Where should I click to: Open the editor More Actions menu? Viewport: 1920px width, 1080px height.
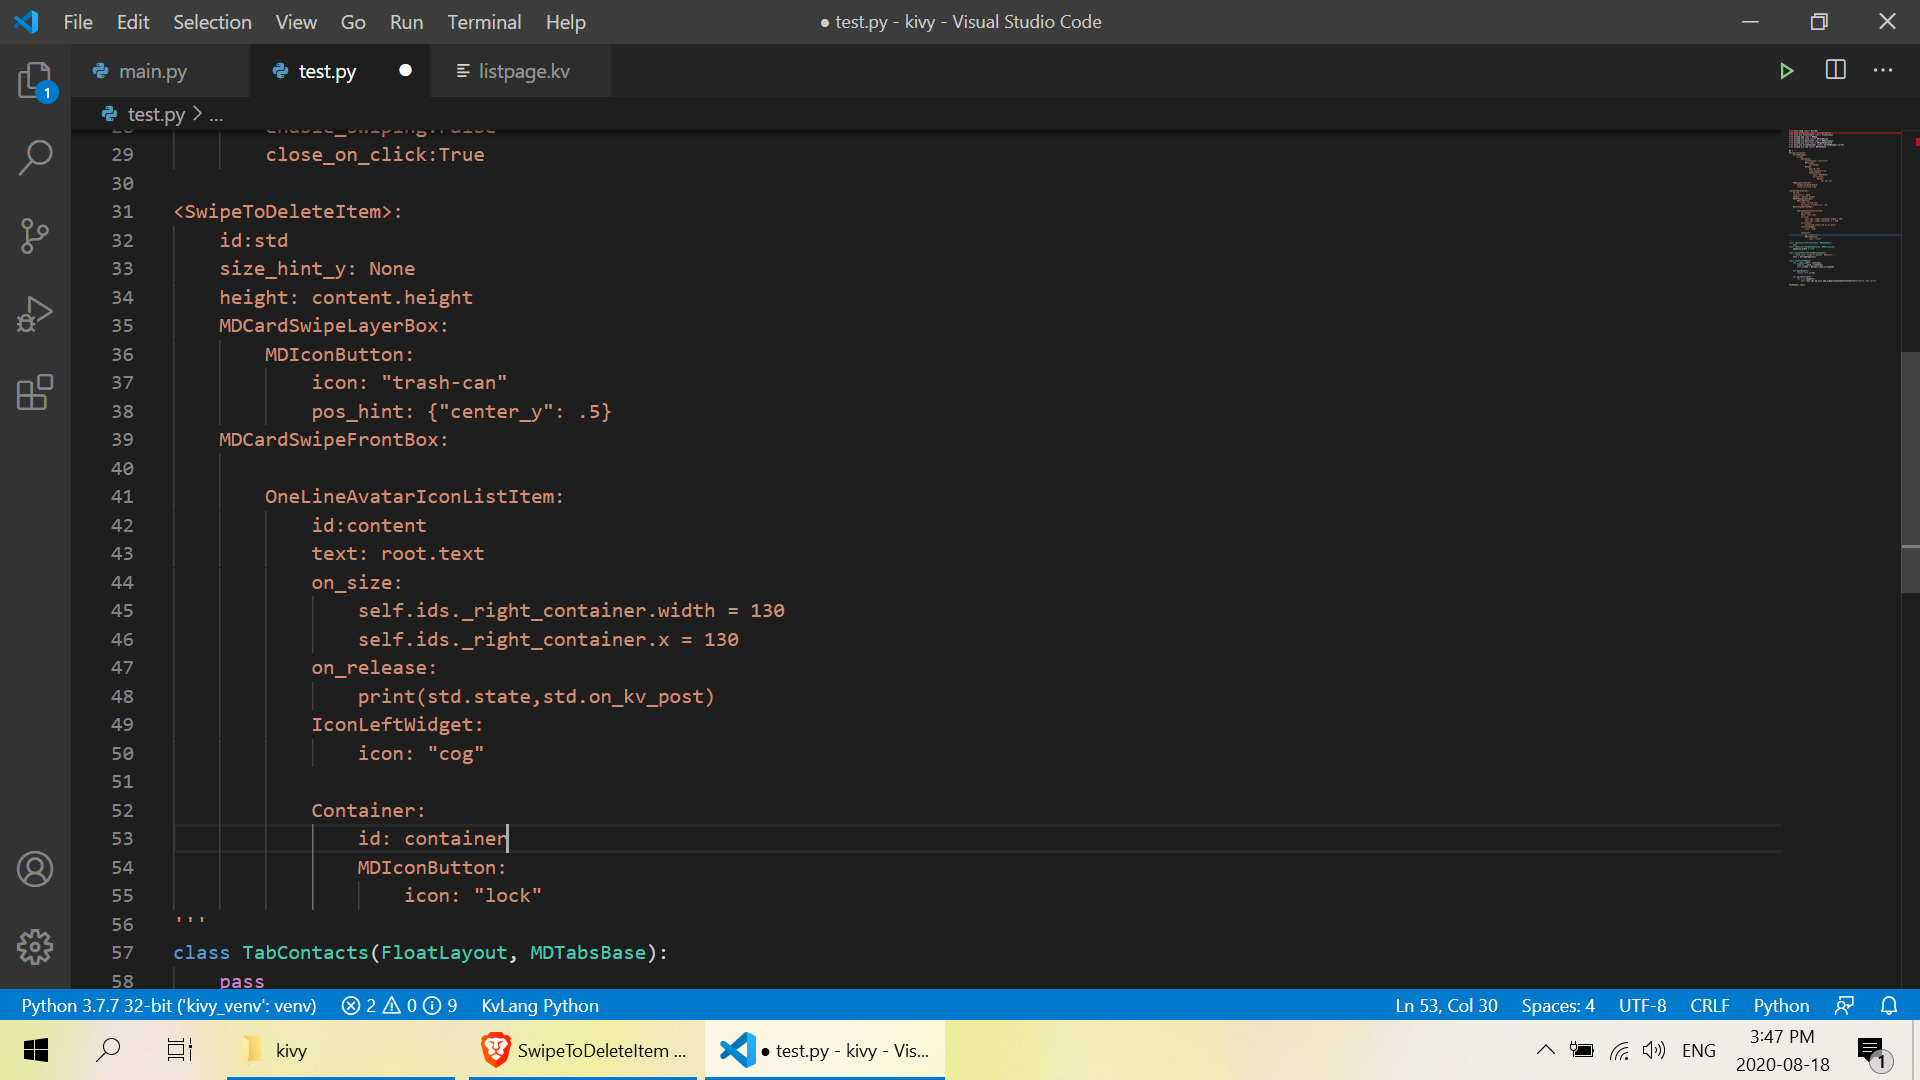(1884, 70)
